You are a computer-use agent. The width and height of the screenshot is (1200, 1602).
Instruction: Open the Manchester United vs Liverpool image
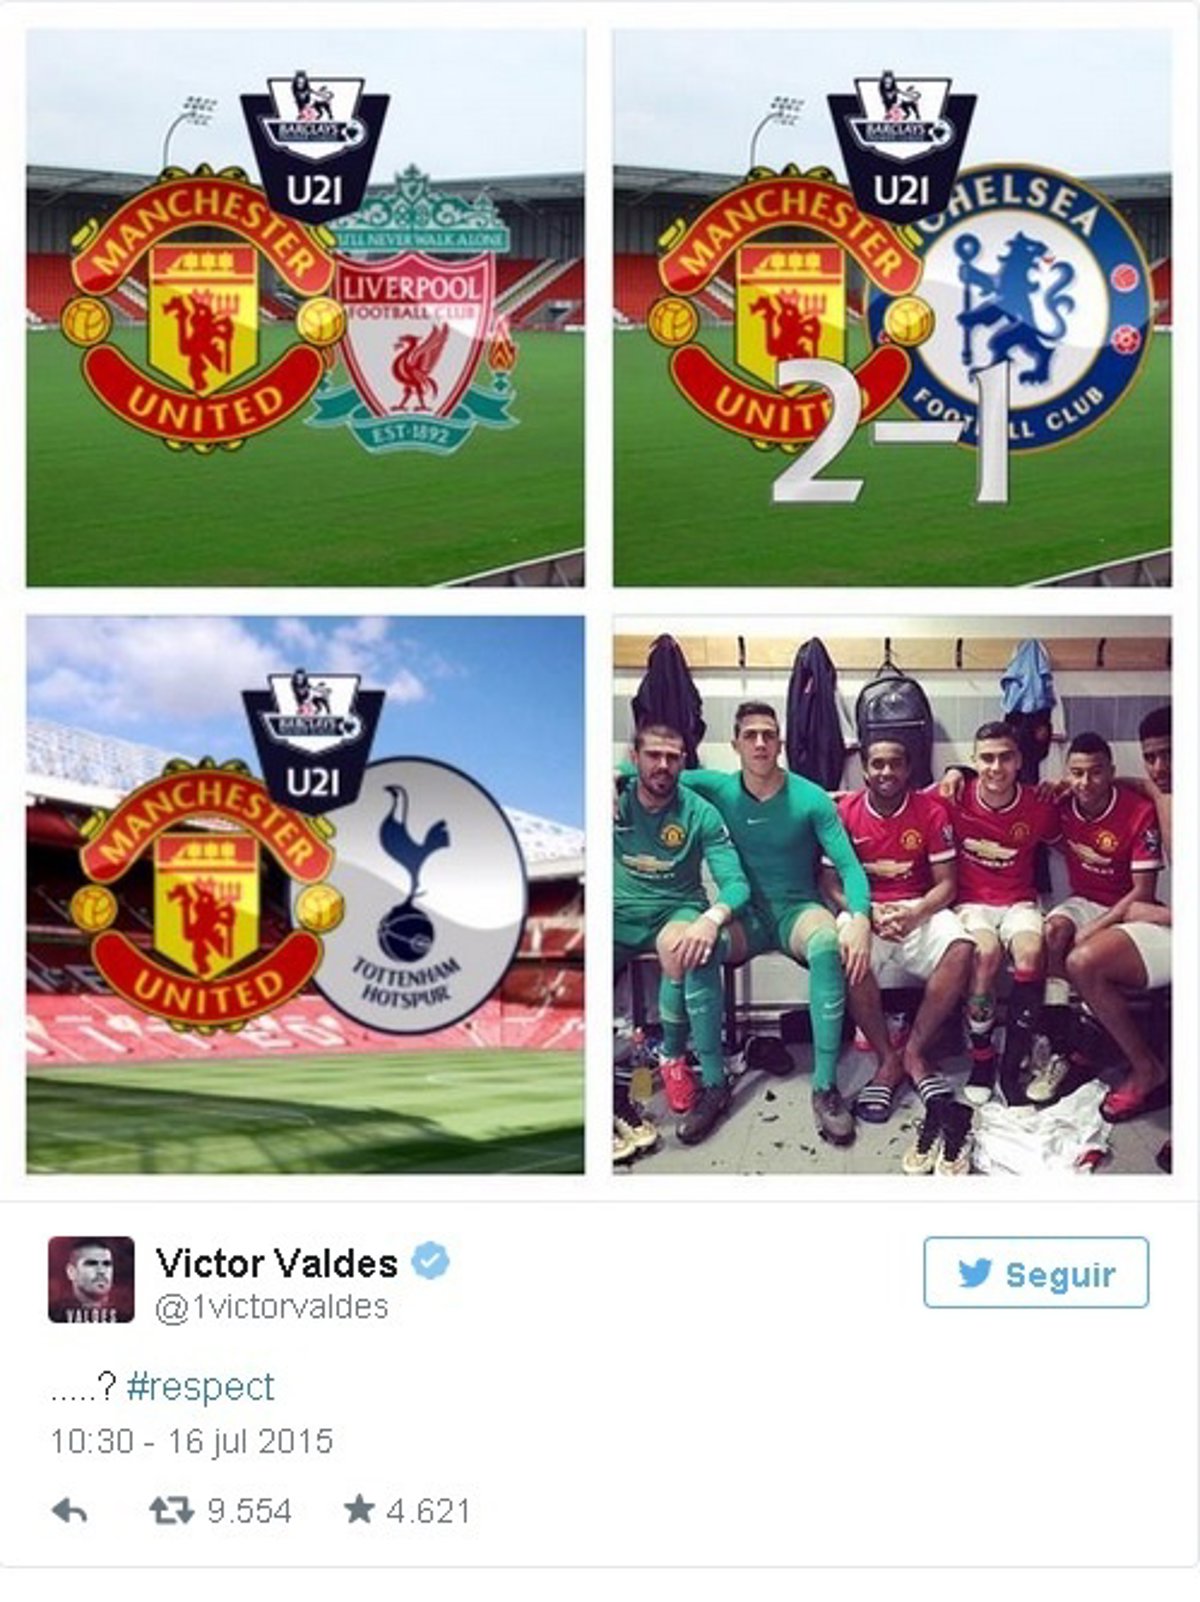pyautogui.click(x=305, y=308)
